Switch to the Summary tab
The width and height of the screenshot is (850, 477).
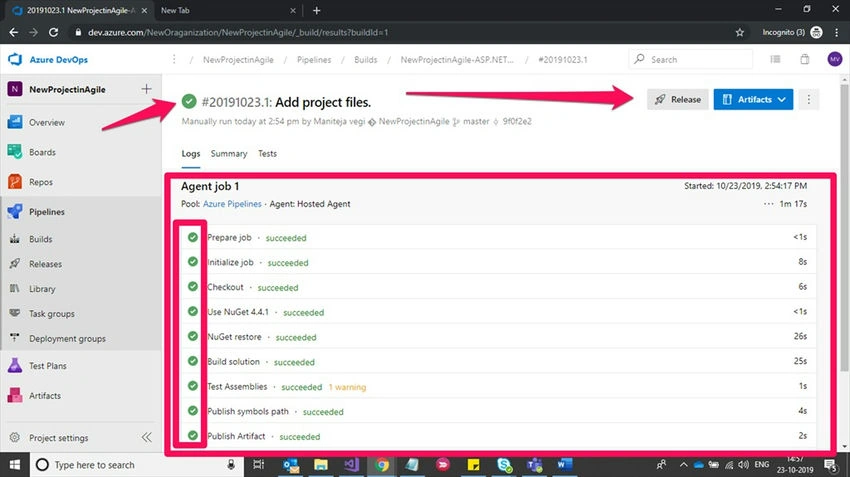click(x=229, y=153)
